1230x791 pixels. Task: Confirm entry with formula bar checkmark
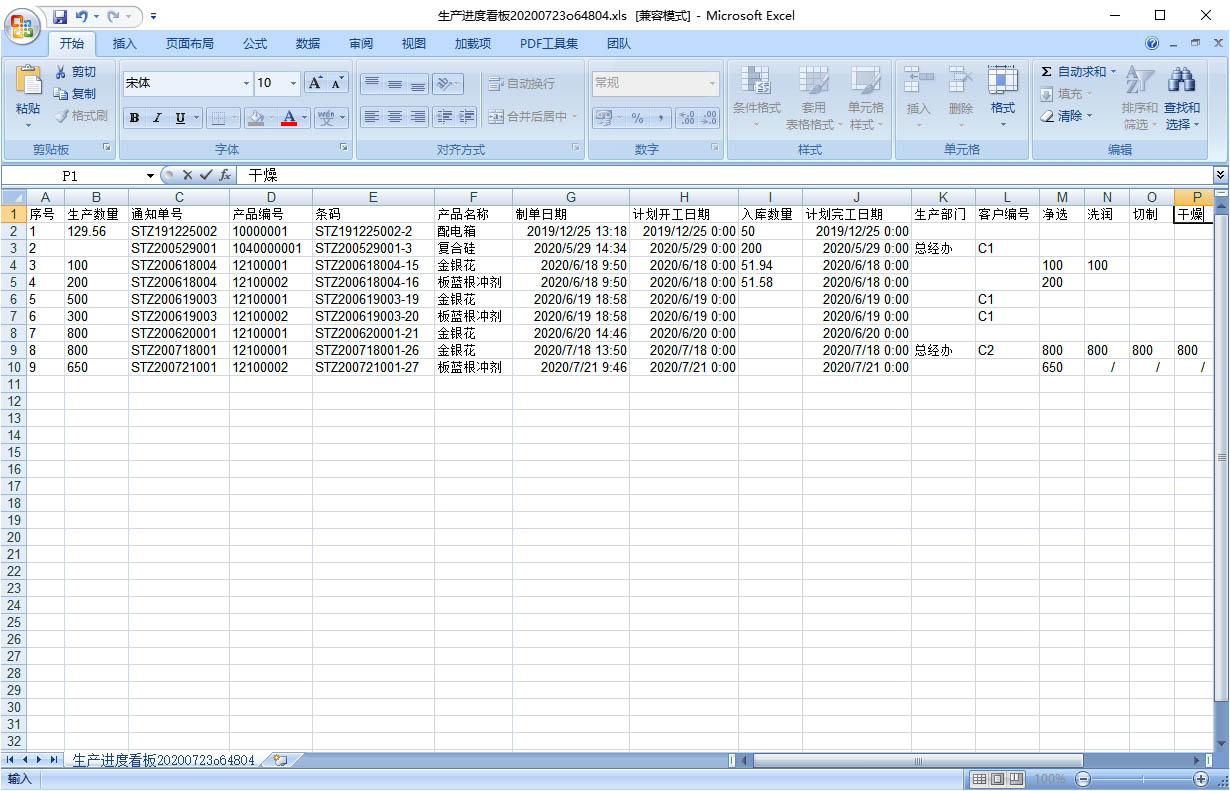tap(206, 175)
